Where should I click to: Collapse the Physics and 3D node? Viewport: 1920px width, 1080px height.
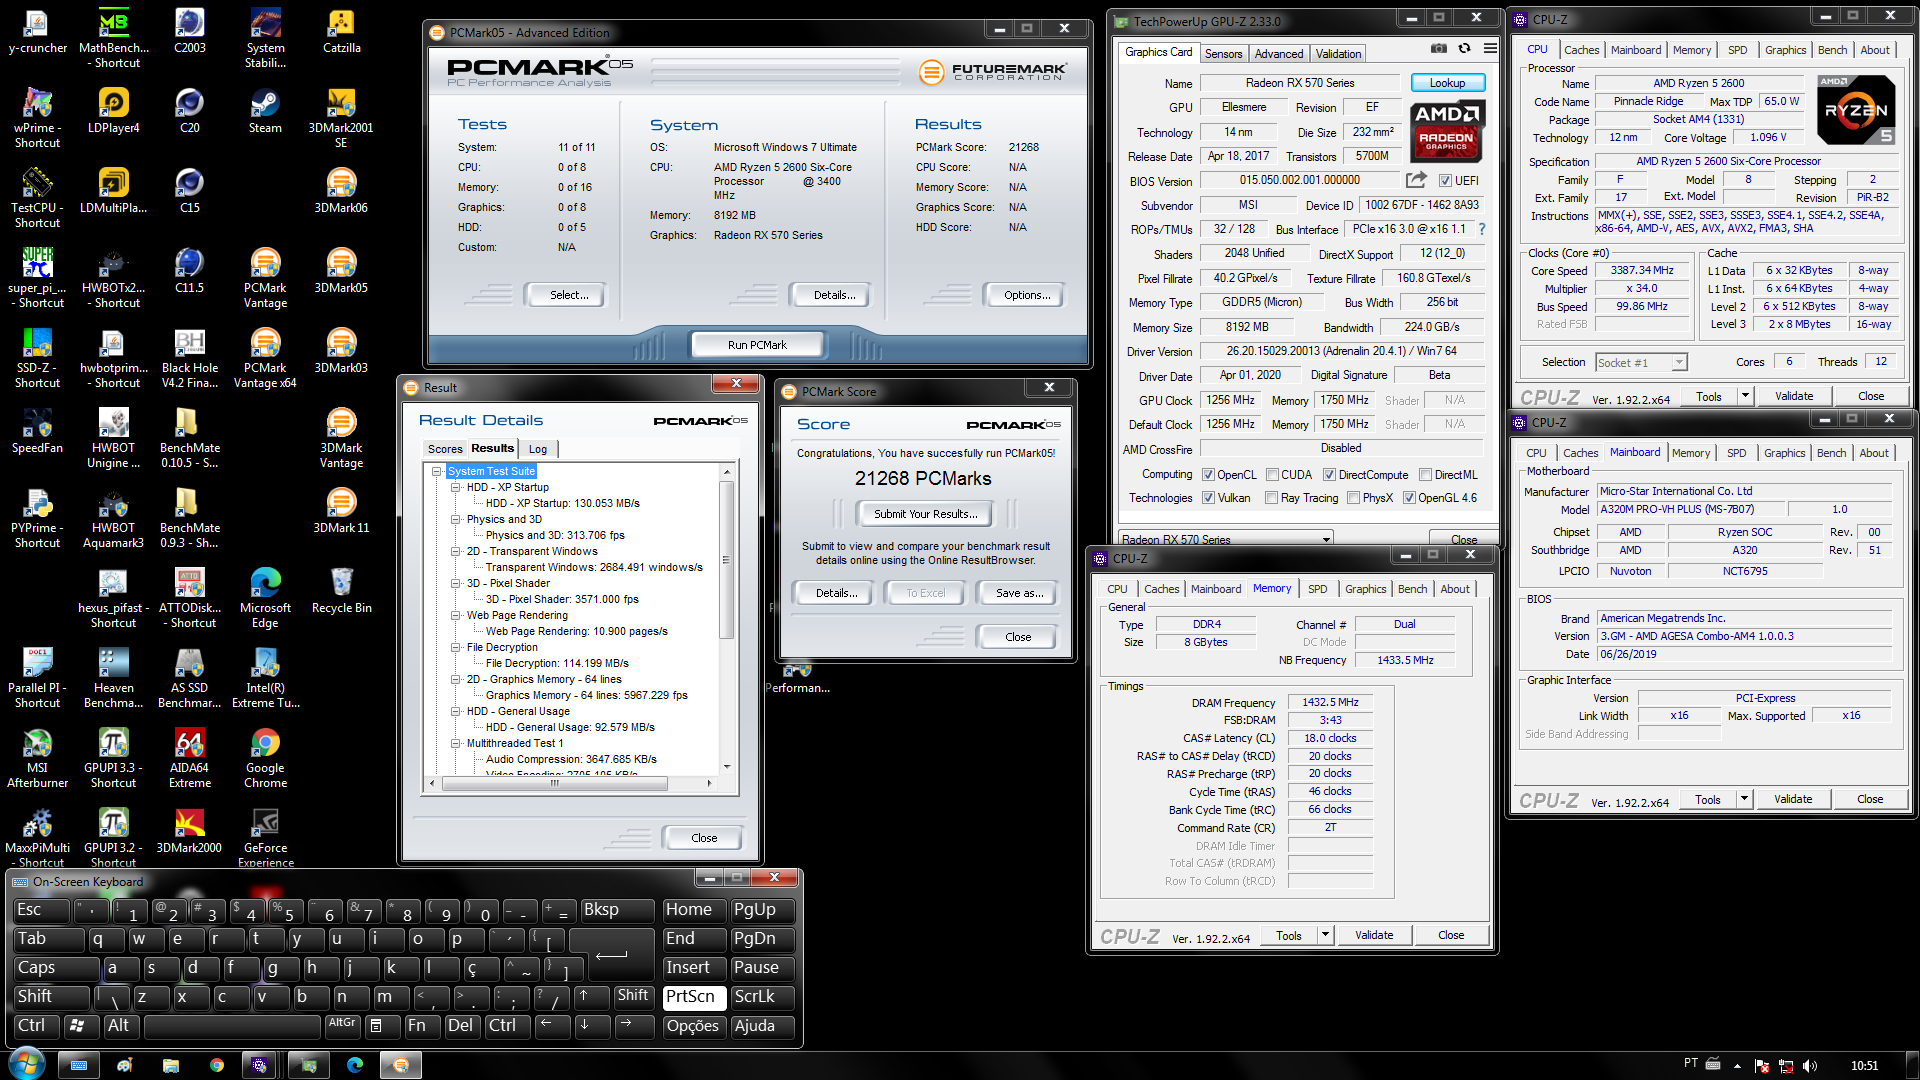pos(456,519)
